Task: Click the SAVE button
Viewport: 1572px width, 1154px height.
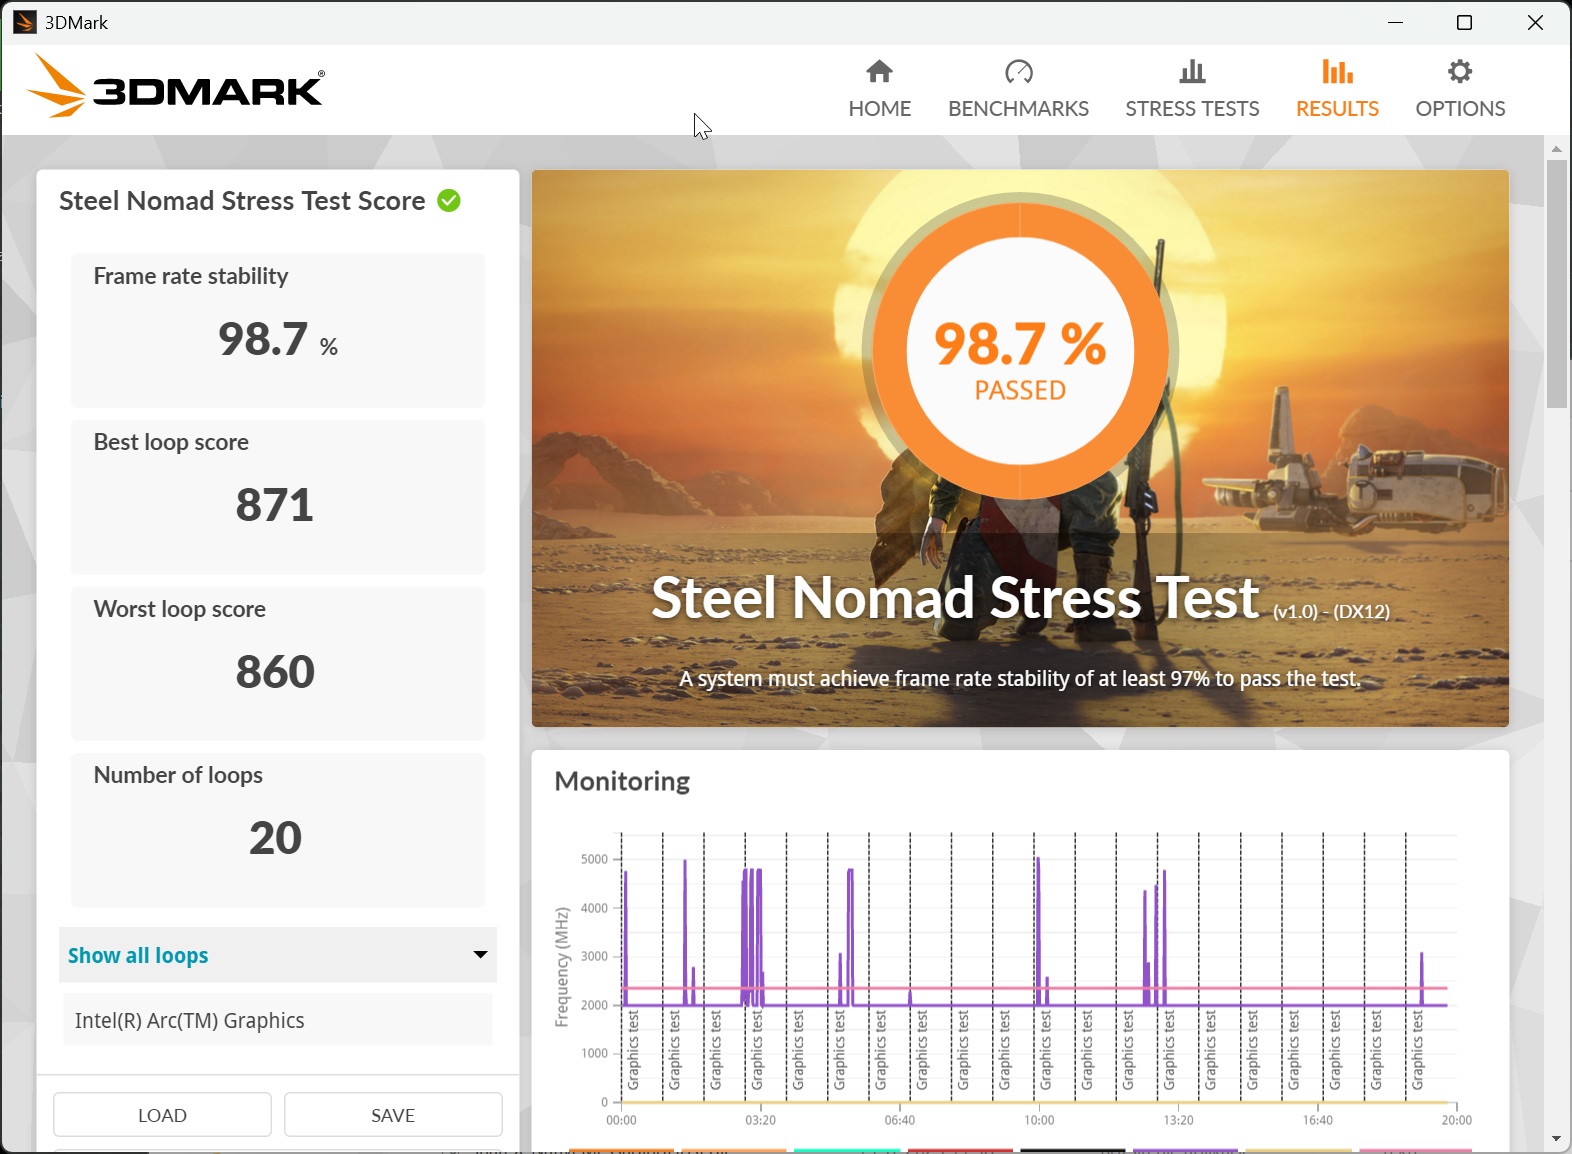Action: pos(393,1115)
